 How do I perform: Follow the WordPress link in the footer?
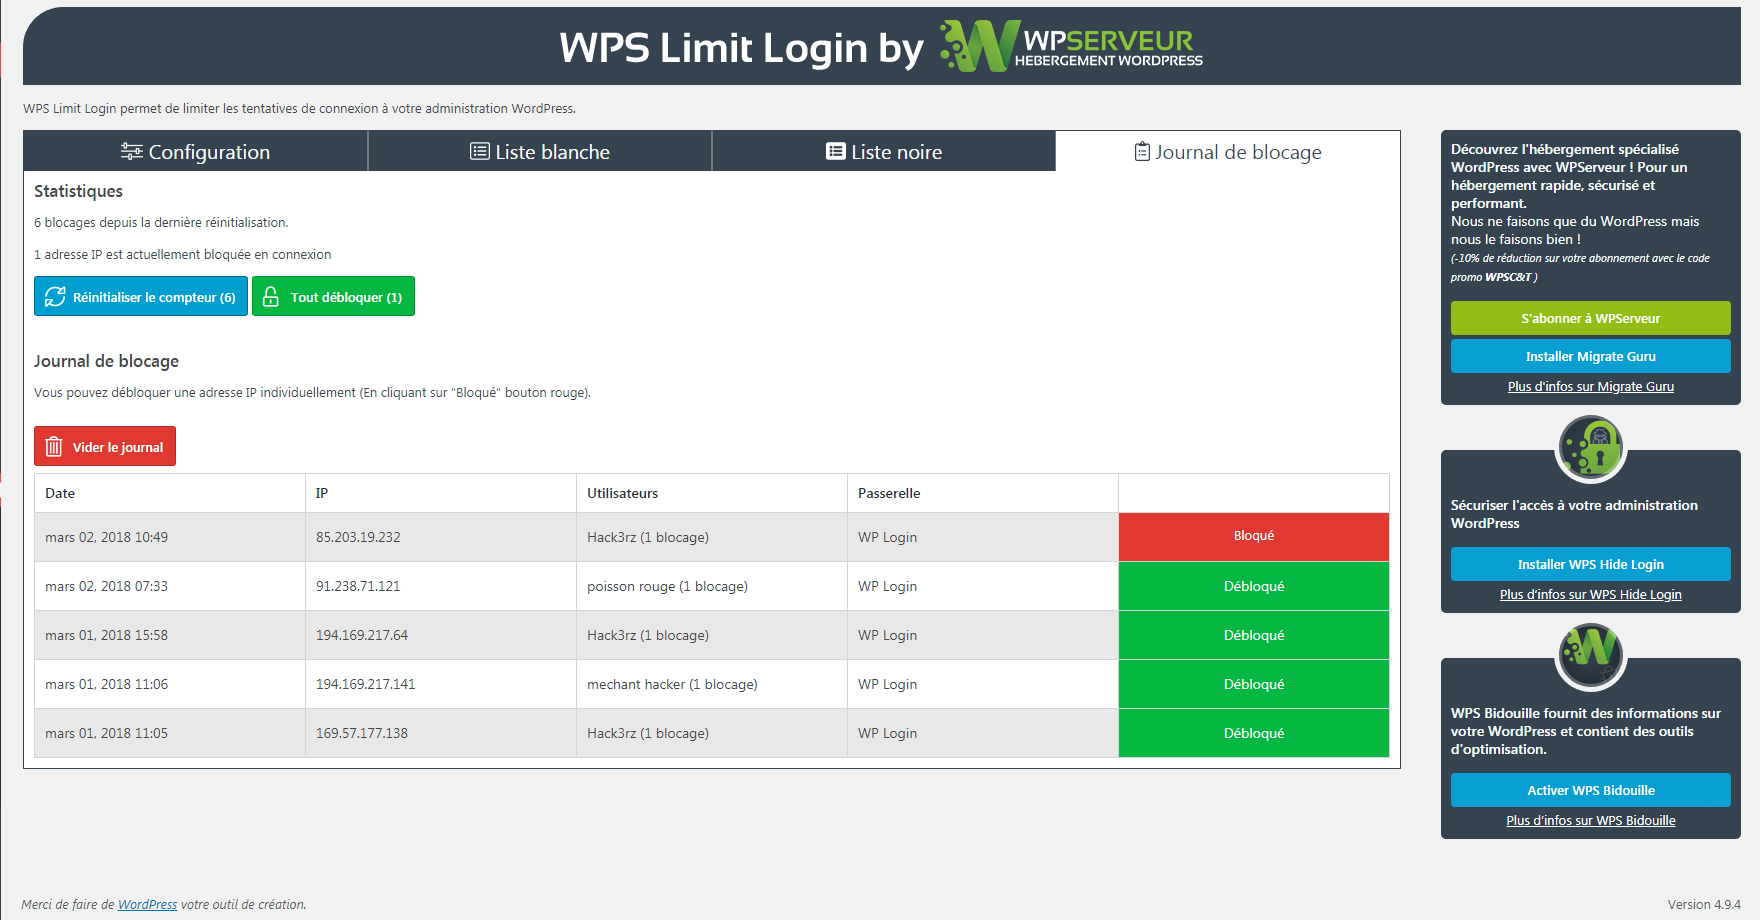click(x=147, y=904)
